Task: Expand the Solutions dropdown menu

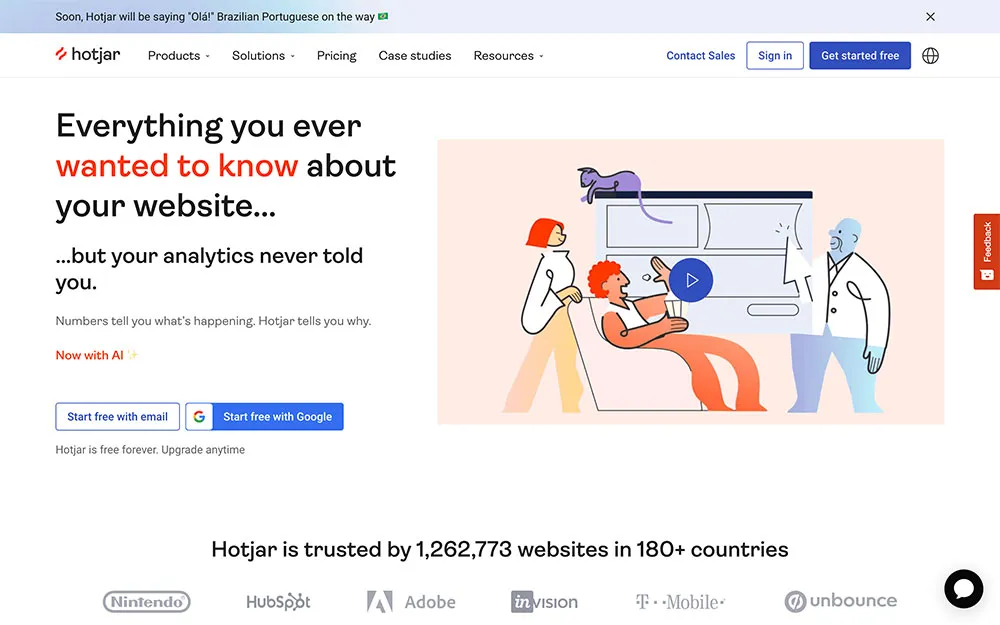Action: 263,55
